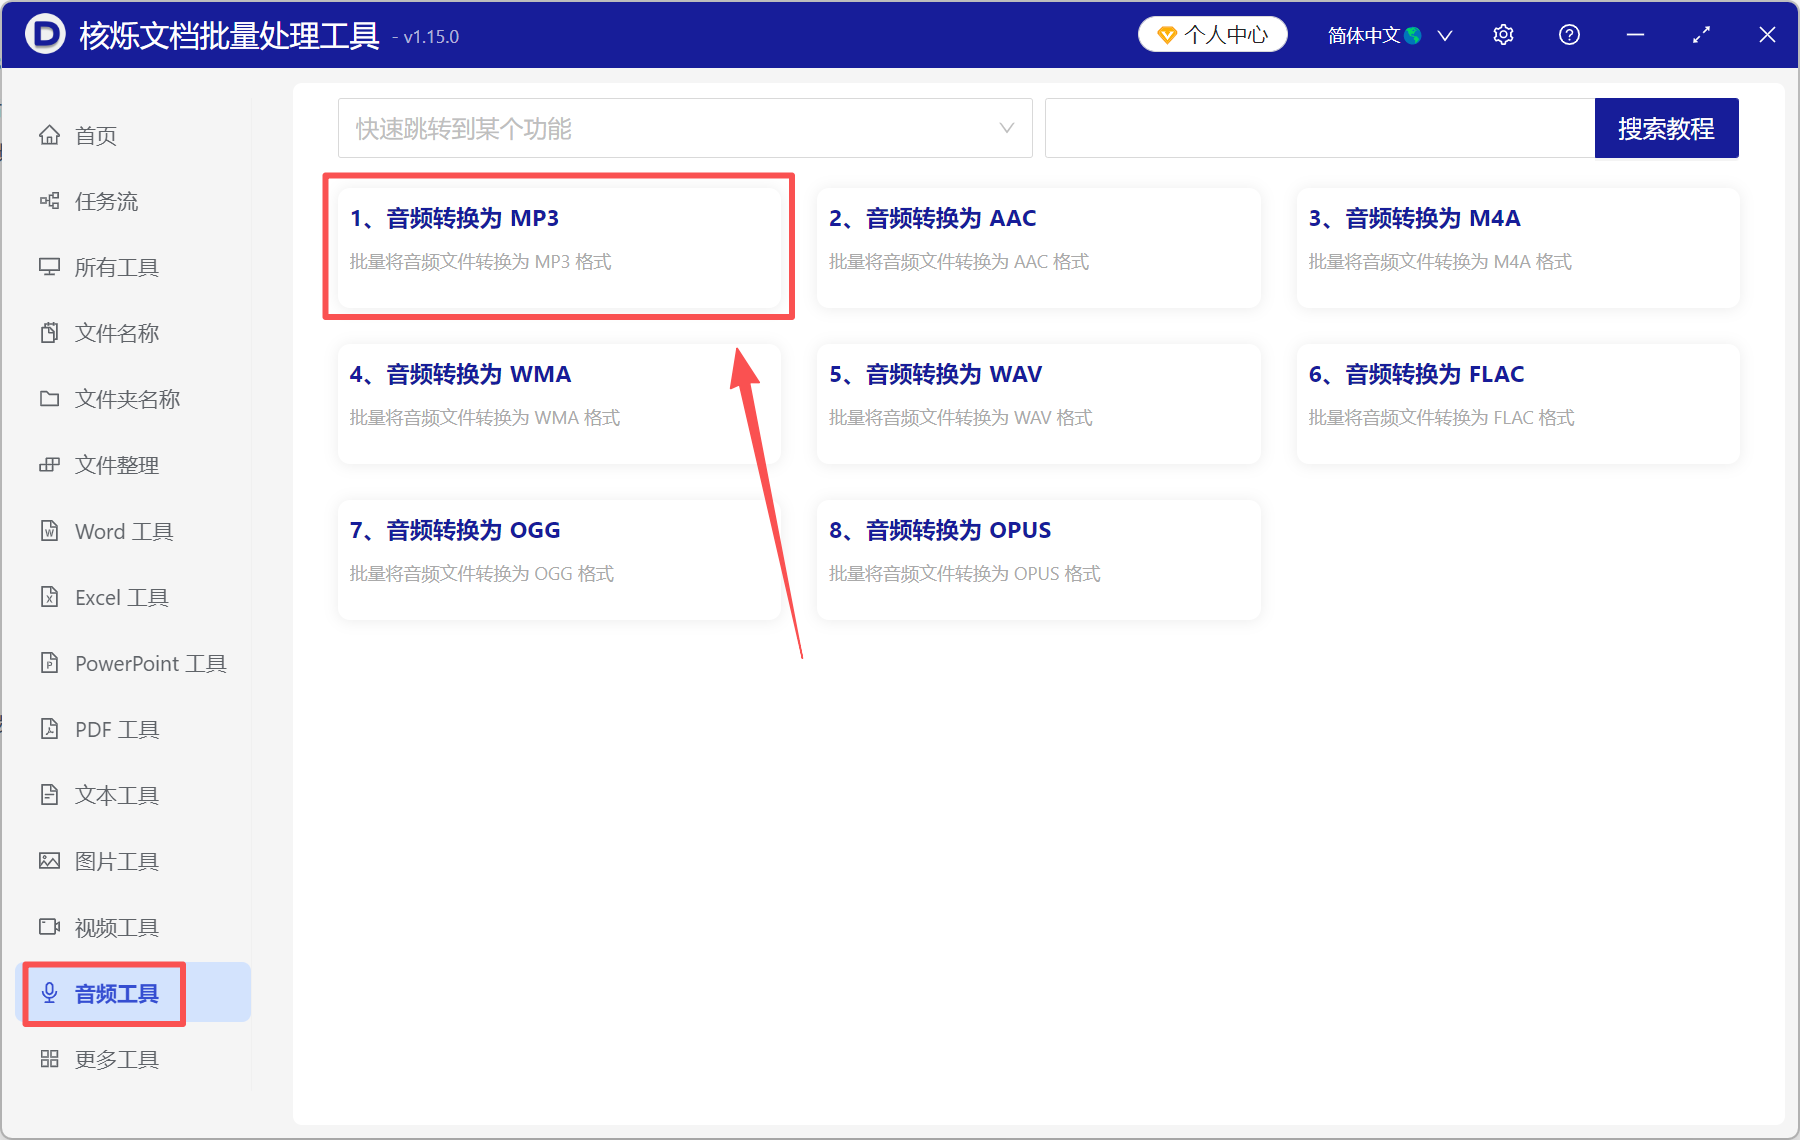Click the PDF document icon in sidebar
Image resolution: width=1800 pixels, height=1140 pixels.
(49, 729)
